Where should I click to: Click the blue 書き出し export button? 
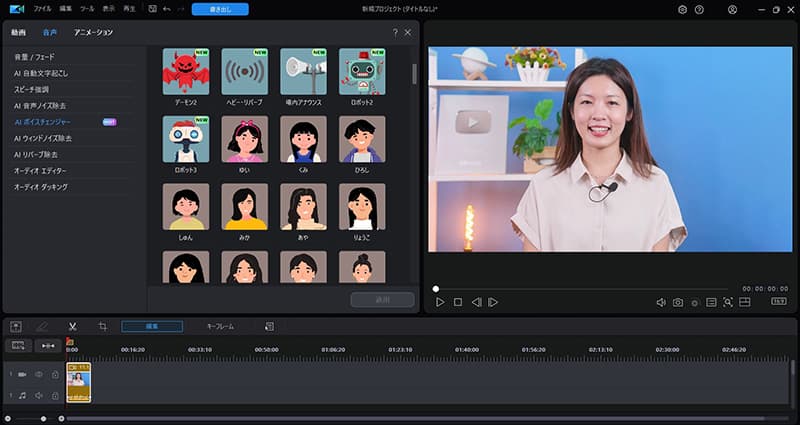(x=220, y=9)
